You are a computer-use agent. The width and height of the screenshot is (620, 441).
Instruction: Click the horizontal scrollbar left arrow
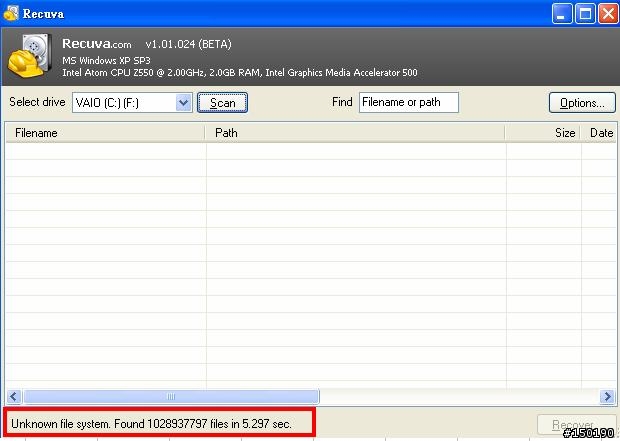click(14, 396)
